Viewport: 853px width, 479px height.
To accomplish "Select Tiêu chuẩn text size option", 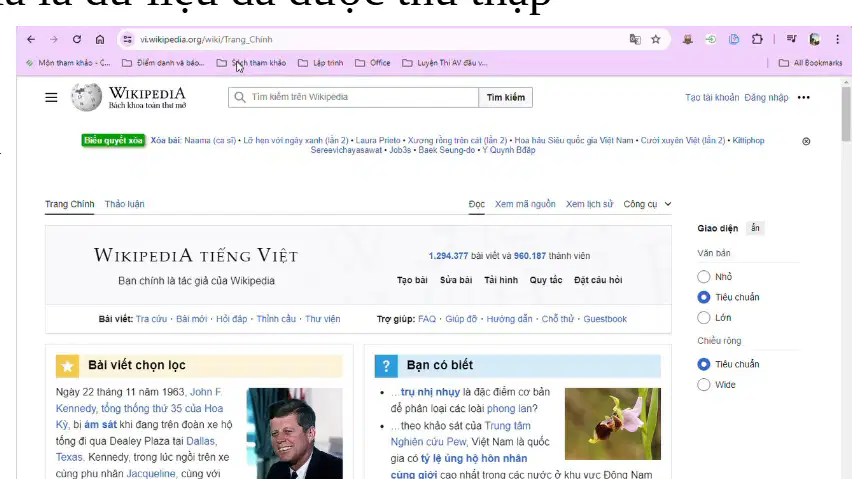I will click(703, 297).
